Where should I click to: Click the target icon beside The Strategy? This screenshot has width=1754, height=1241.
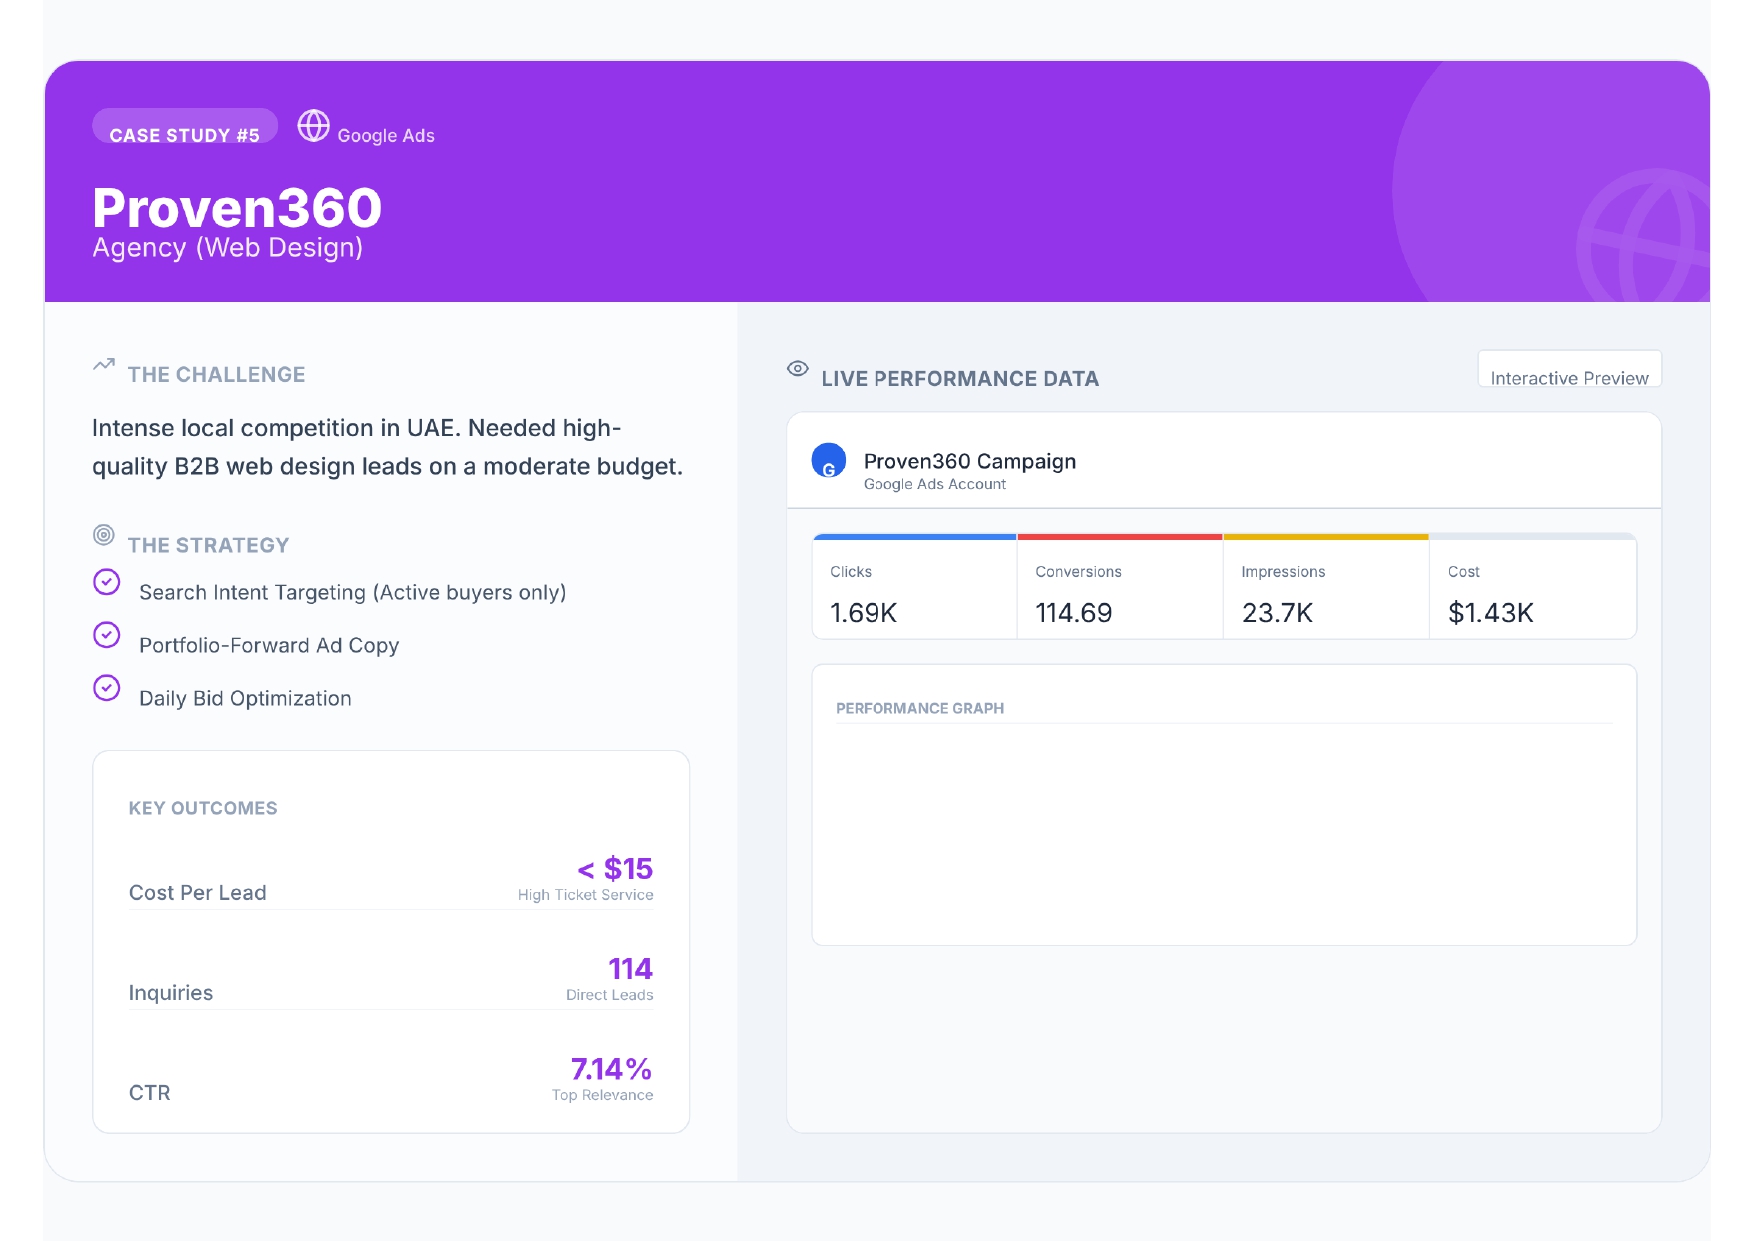[104, 535]
